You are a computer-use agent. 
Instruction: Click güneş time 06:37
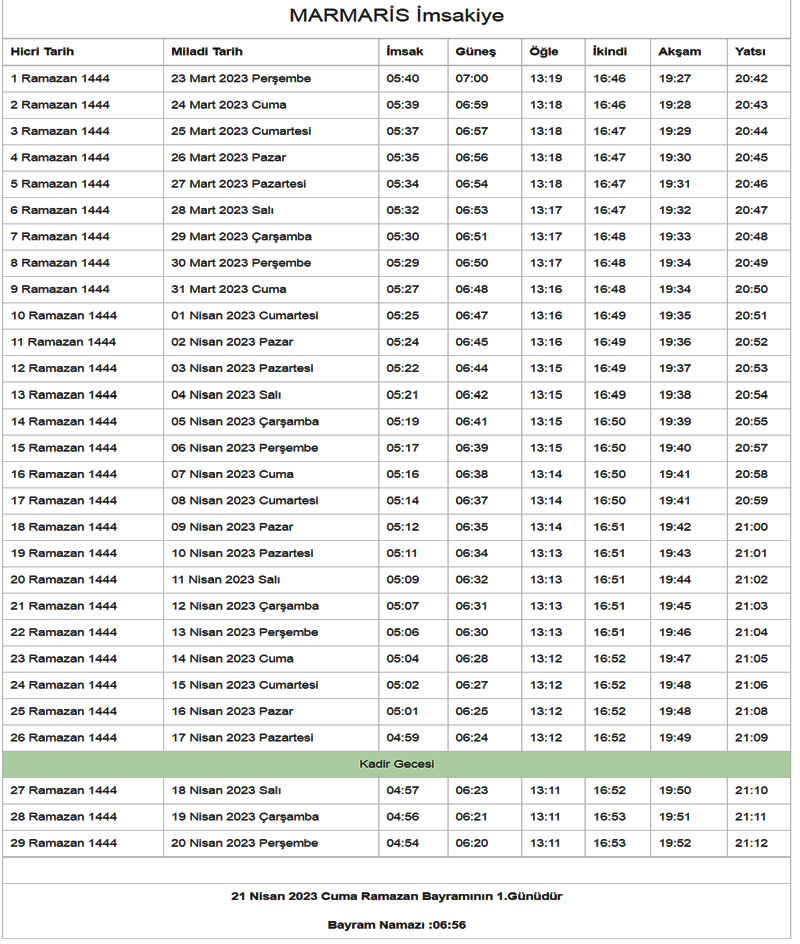472,501
